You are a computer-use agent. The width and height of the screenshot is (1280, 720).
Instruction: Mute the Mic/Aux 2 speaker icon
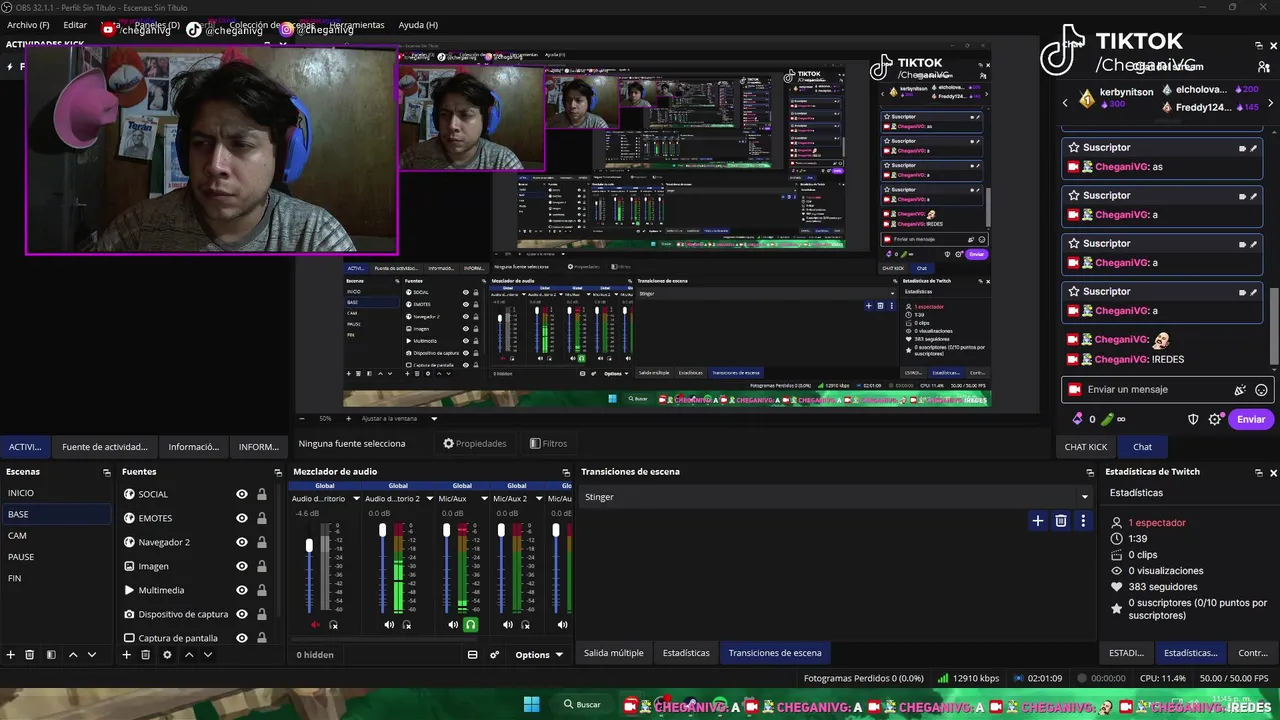pos(508,625)
